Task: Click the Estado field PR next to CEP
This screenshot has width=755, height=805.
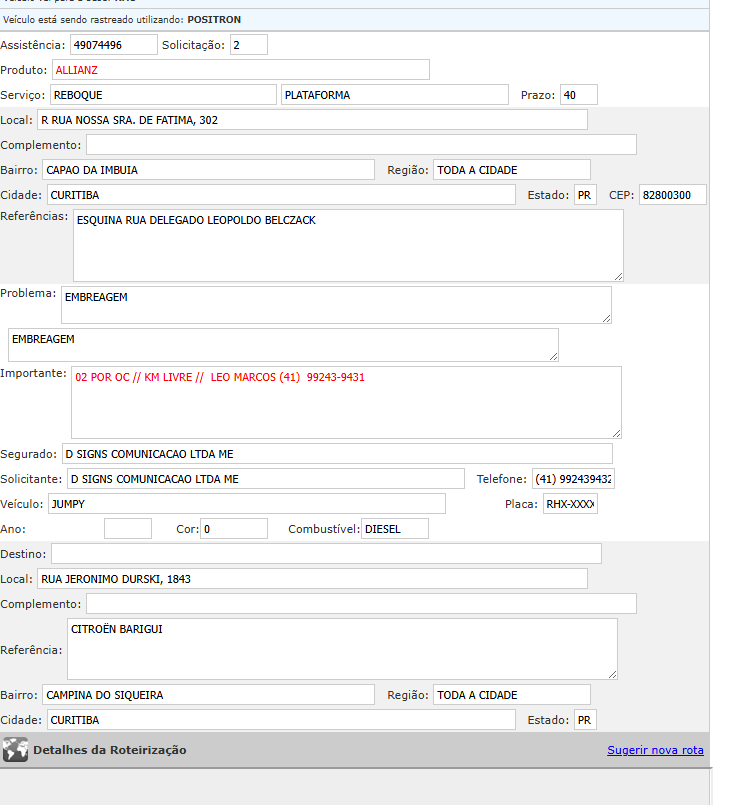Action: (585, 195)
